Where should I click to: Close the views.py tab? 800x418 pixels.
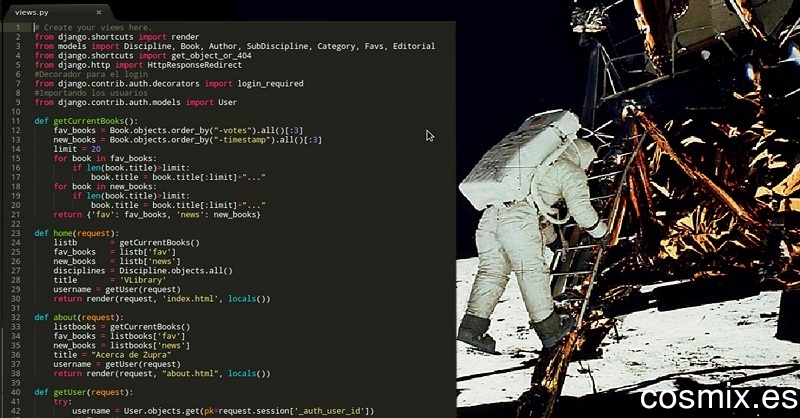(x=98, y=12)
